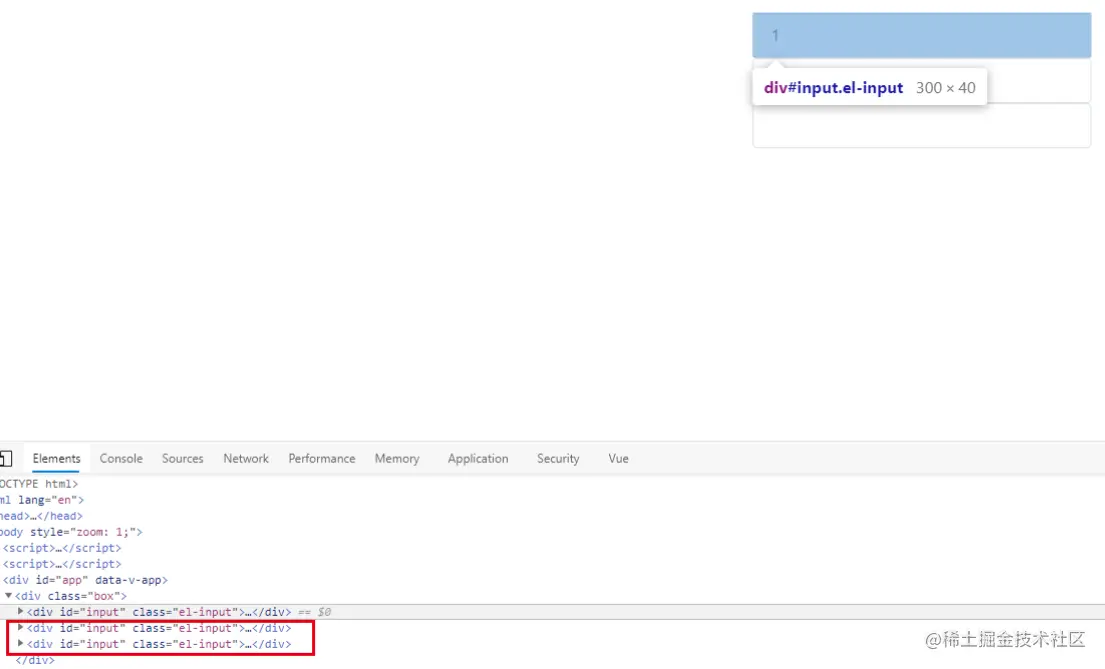The image size is (1105, 669).
Task: Select the html lang="en" node
Action: tap(42, 500)
